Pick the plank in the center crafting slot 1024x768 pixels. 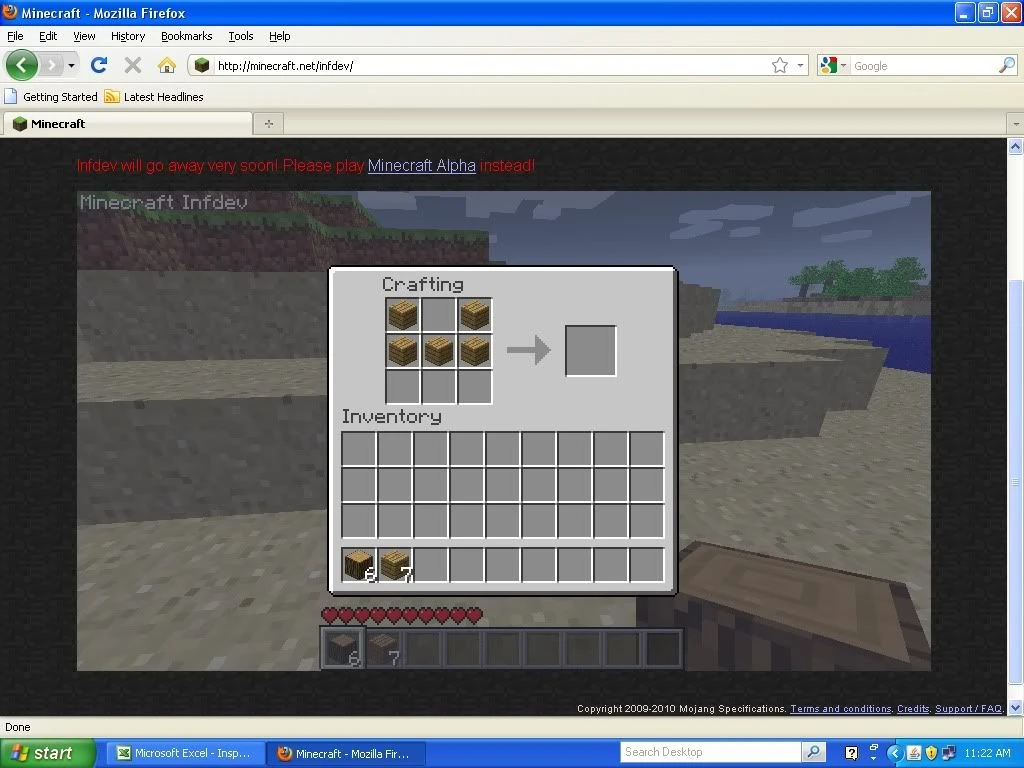click(438, 351)
